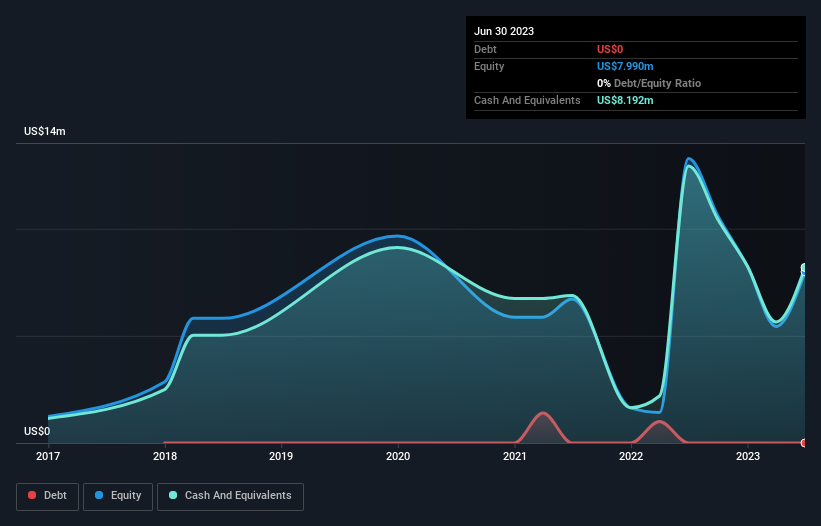The image size is (821, 526).
Task: Click the debt bump peak near 2022
Action: click(x=659, y=422)
